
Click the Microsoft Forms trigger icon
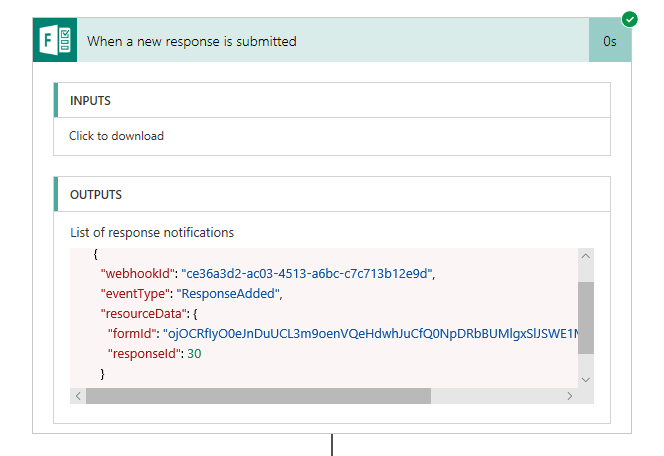click(x=54, y=41)
